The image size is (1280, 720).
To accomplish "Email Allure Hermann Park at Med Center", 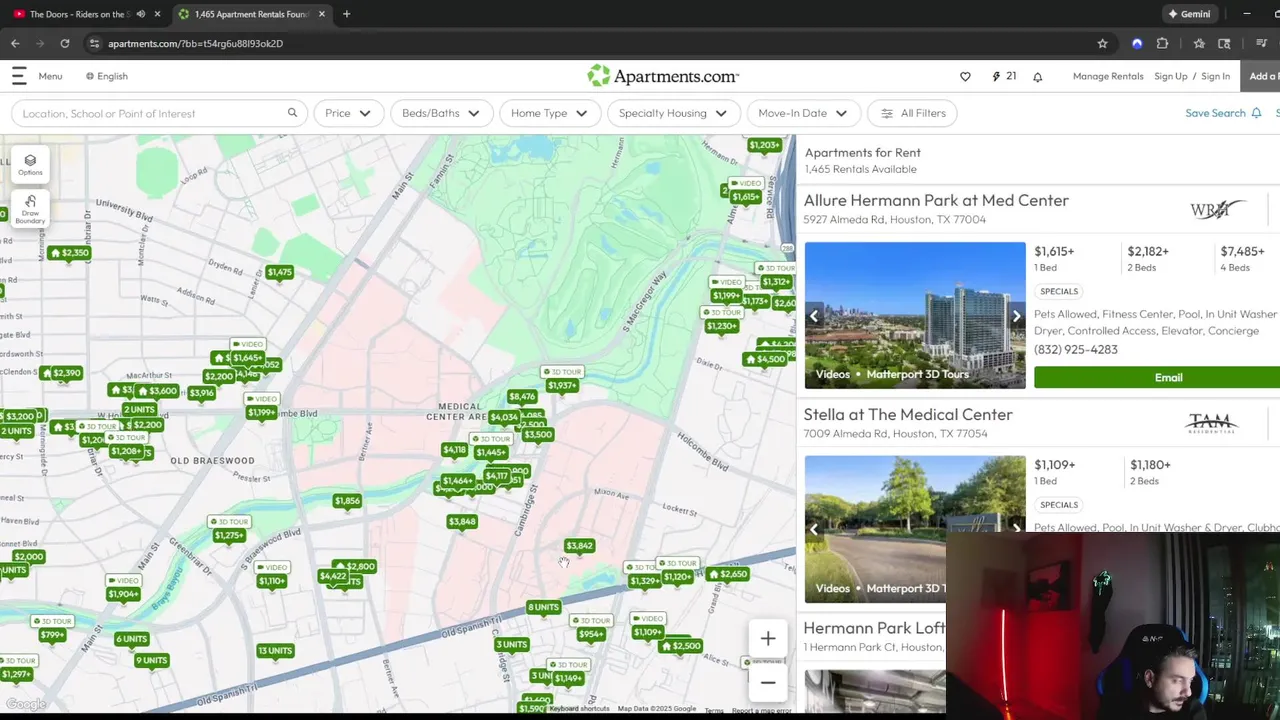I will 1168,378.
